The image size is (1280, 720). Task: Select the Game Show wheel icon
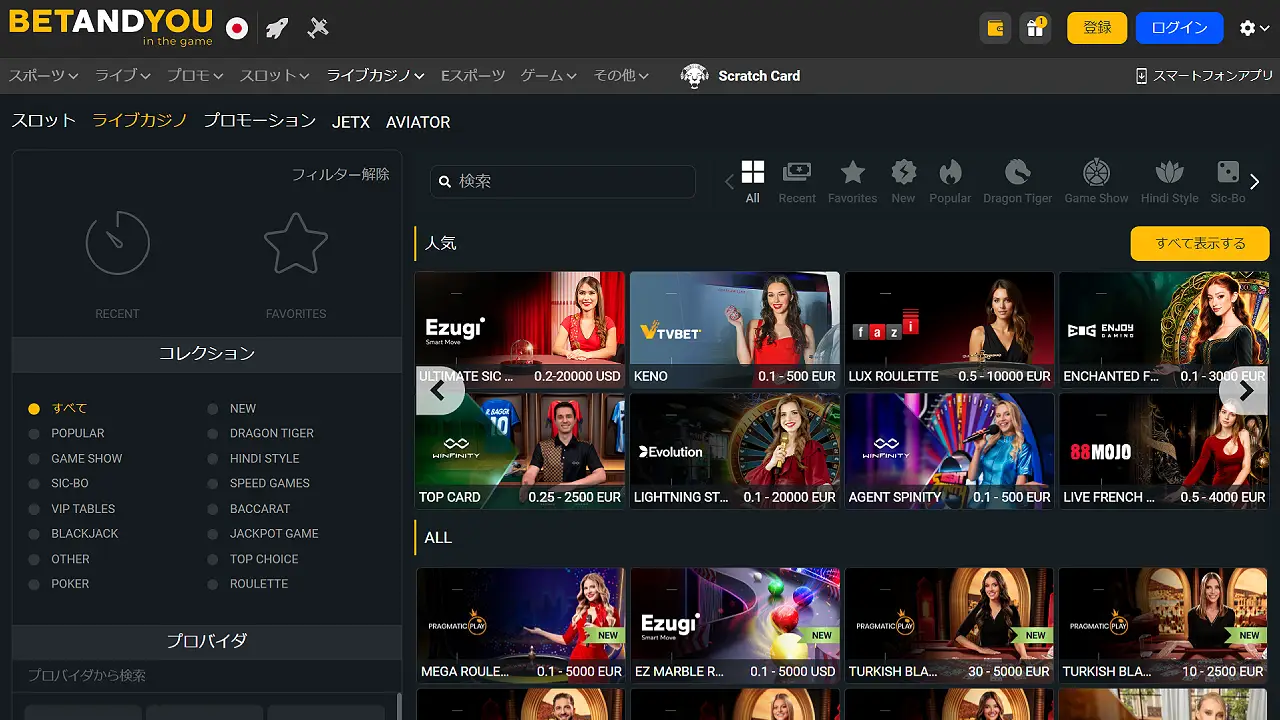1096,173
